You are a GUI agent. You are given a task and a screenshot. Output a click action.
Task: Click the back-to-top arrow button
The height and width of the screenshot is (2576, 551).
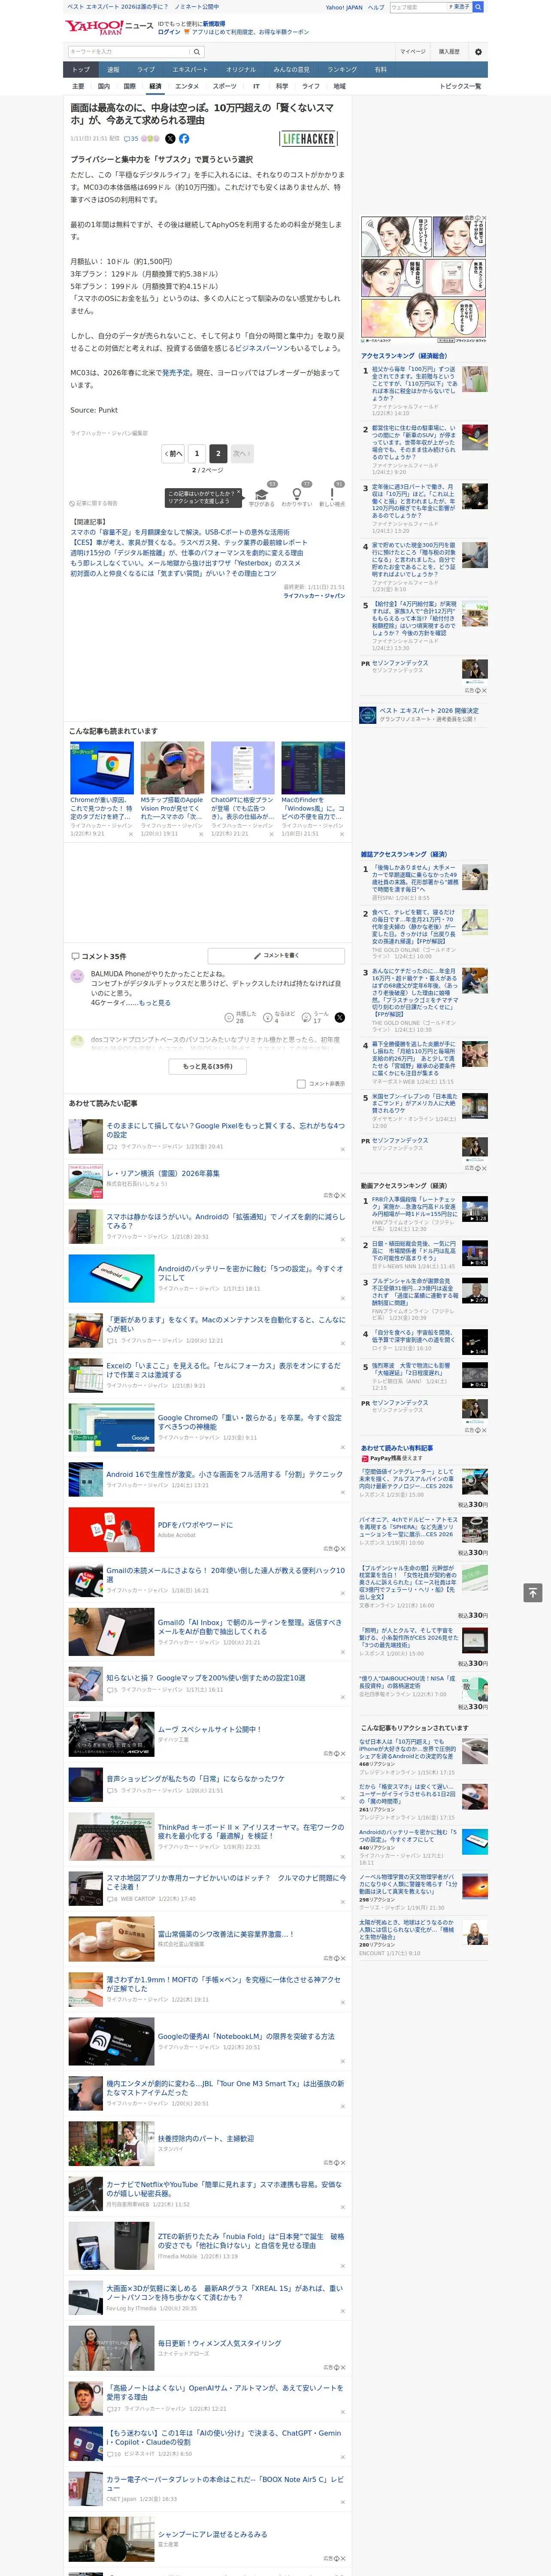532,1593
